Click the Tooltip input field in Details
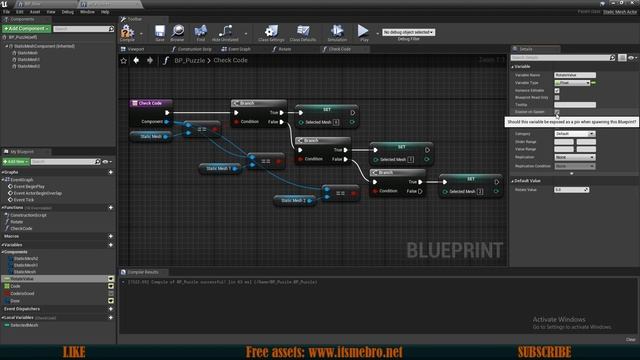640x360 pixels. pyautogui.click(x=575, y=105)
